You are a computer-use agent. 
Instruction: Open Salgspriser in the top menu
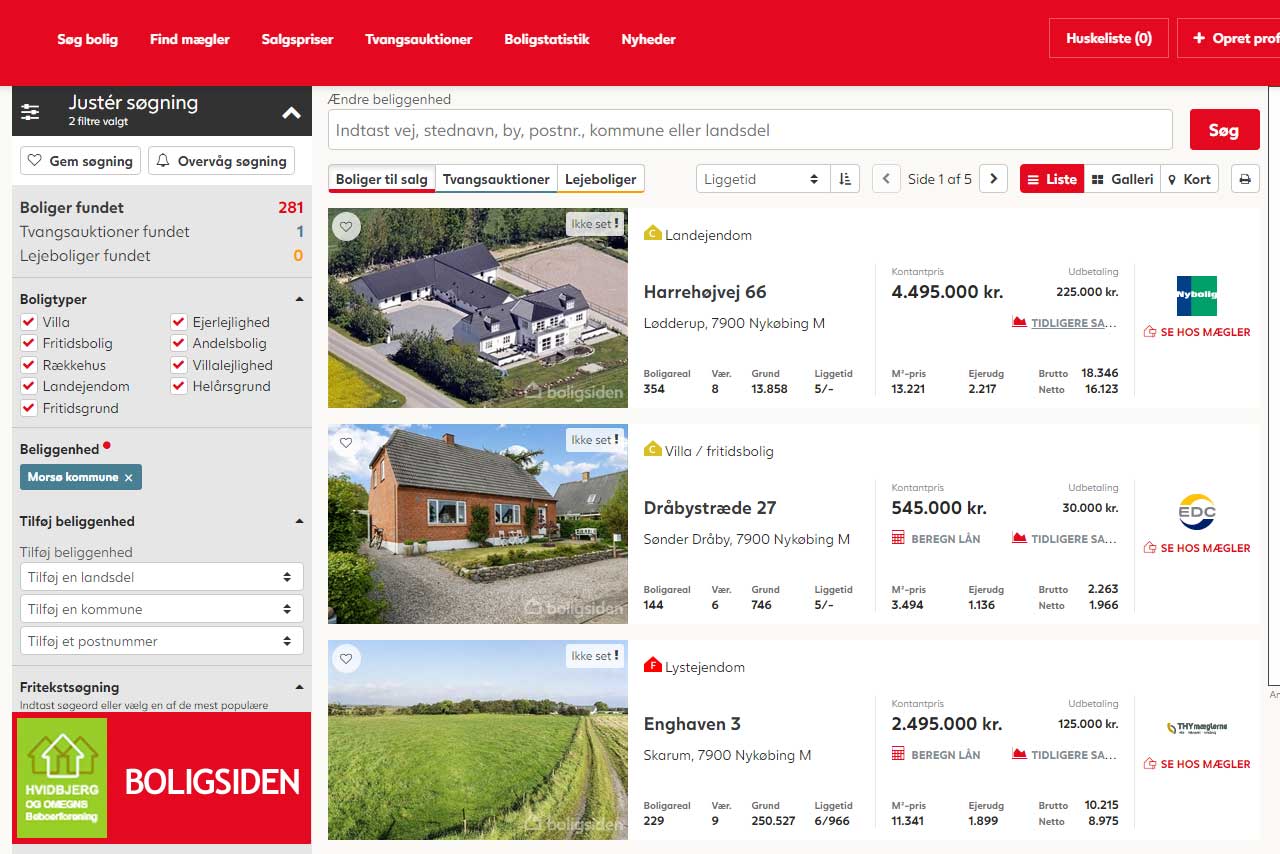(297, 39)
